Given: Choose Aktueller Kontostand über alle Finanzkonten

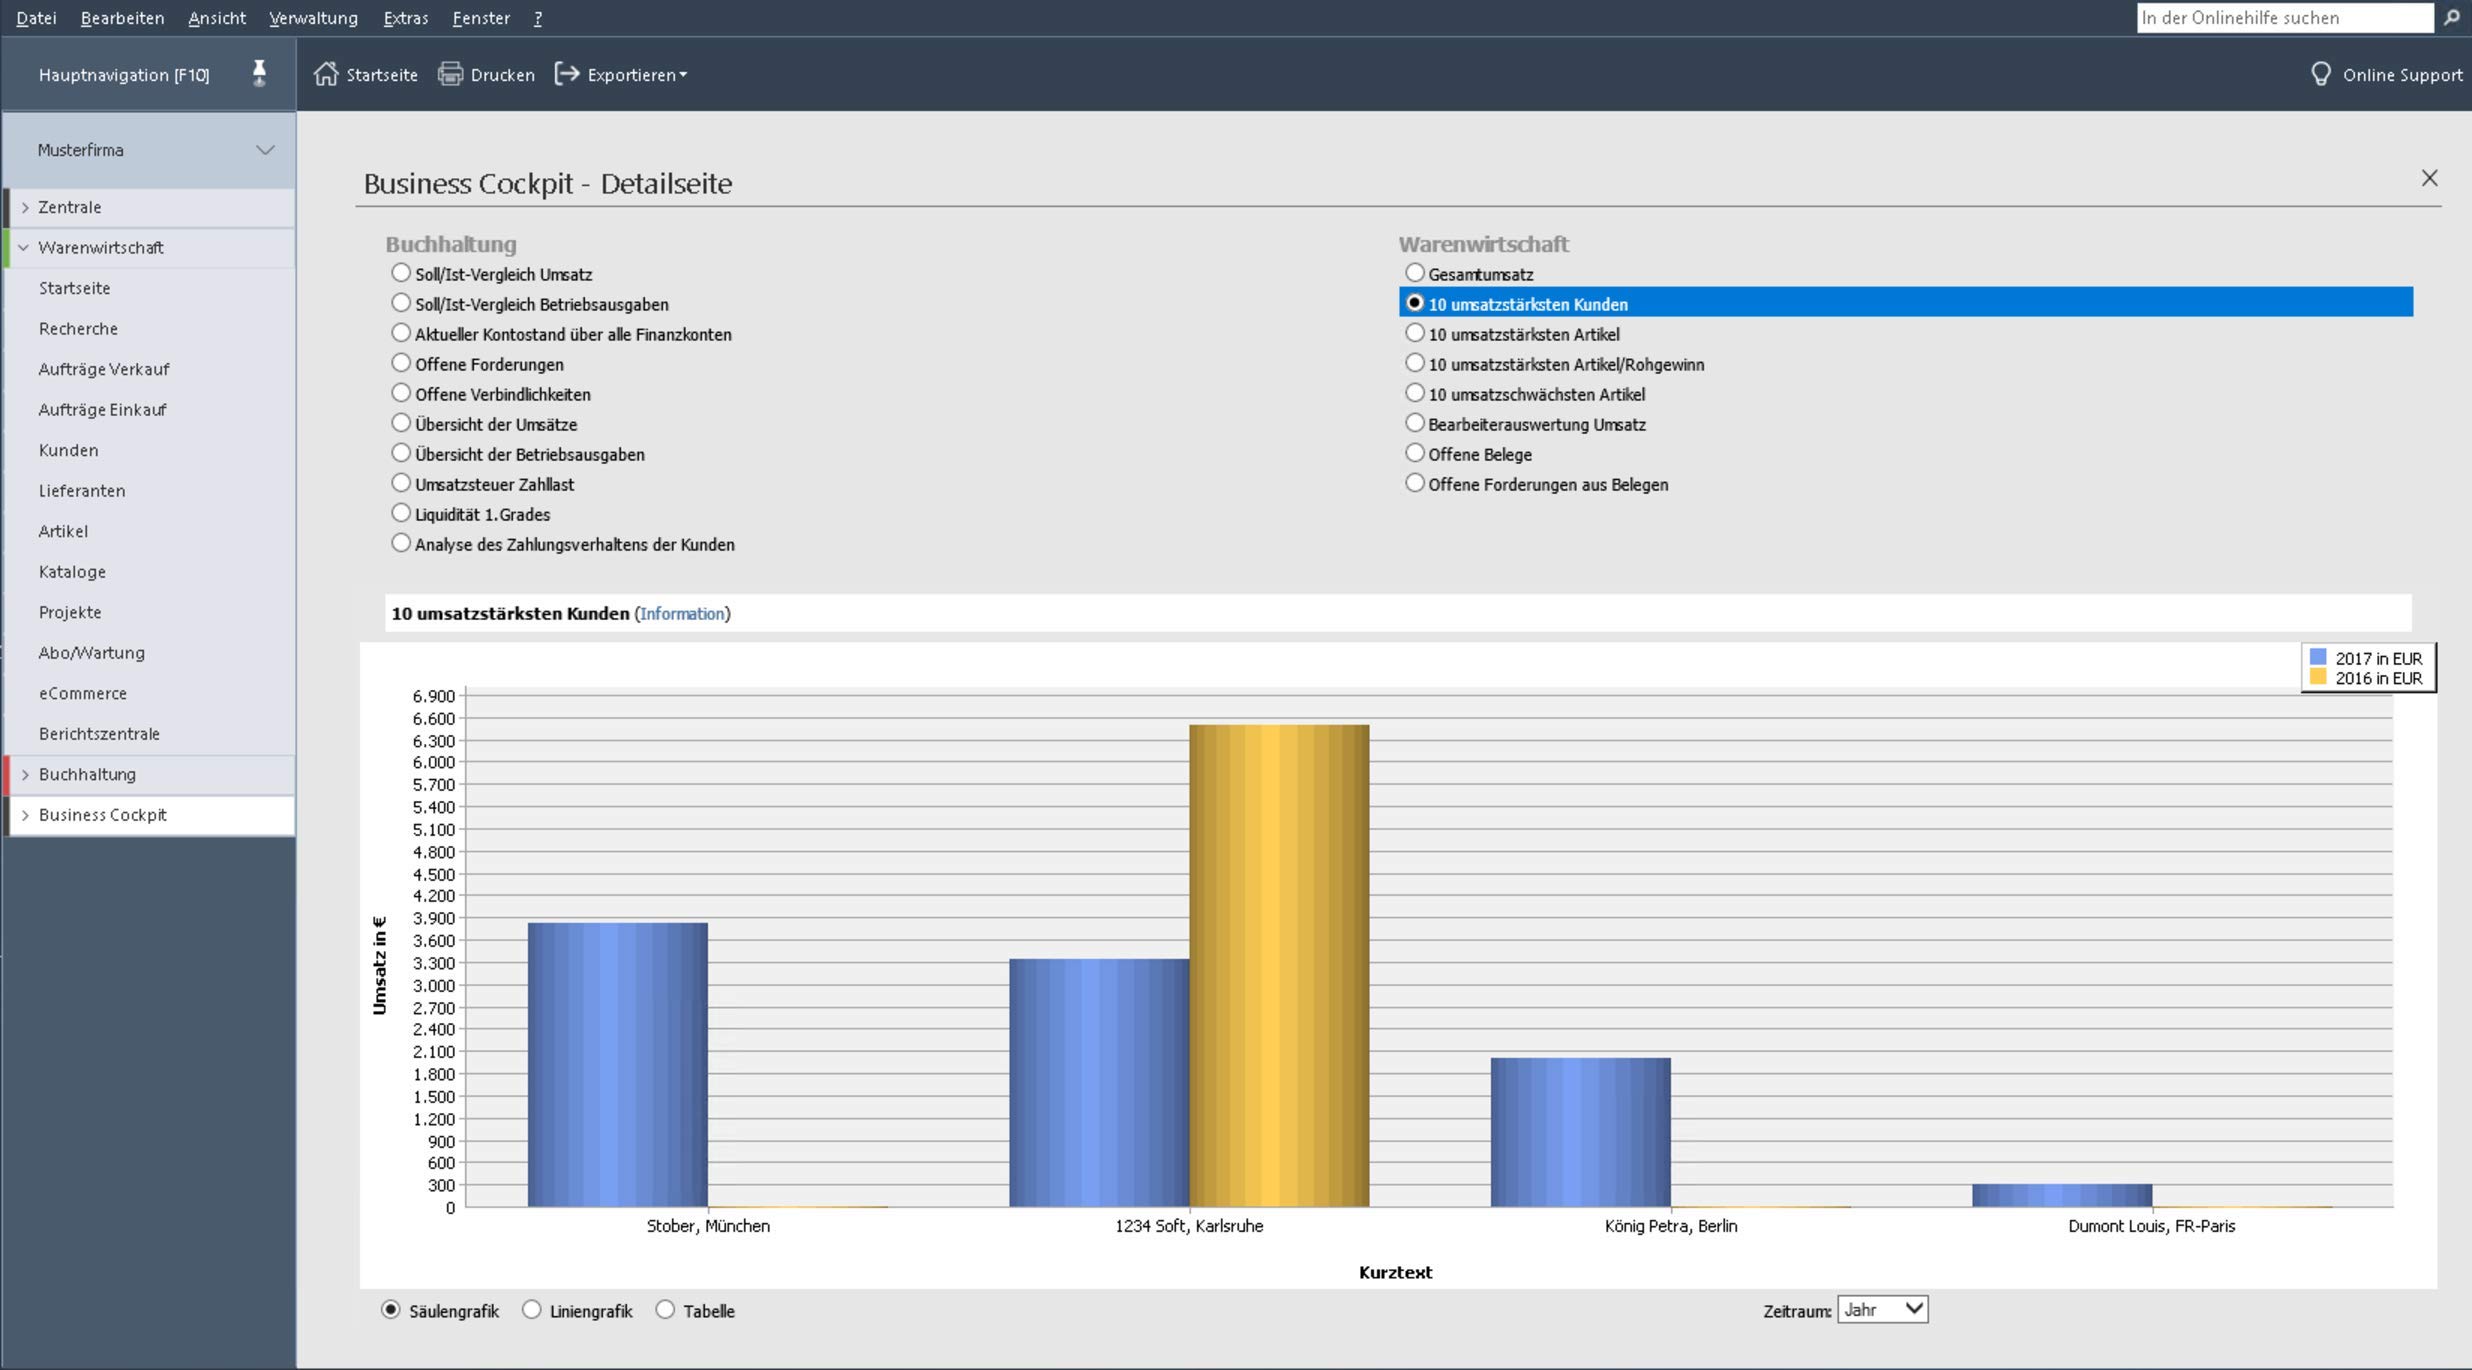Looking at the screenshot, I should click(x=401, y=333).
